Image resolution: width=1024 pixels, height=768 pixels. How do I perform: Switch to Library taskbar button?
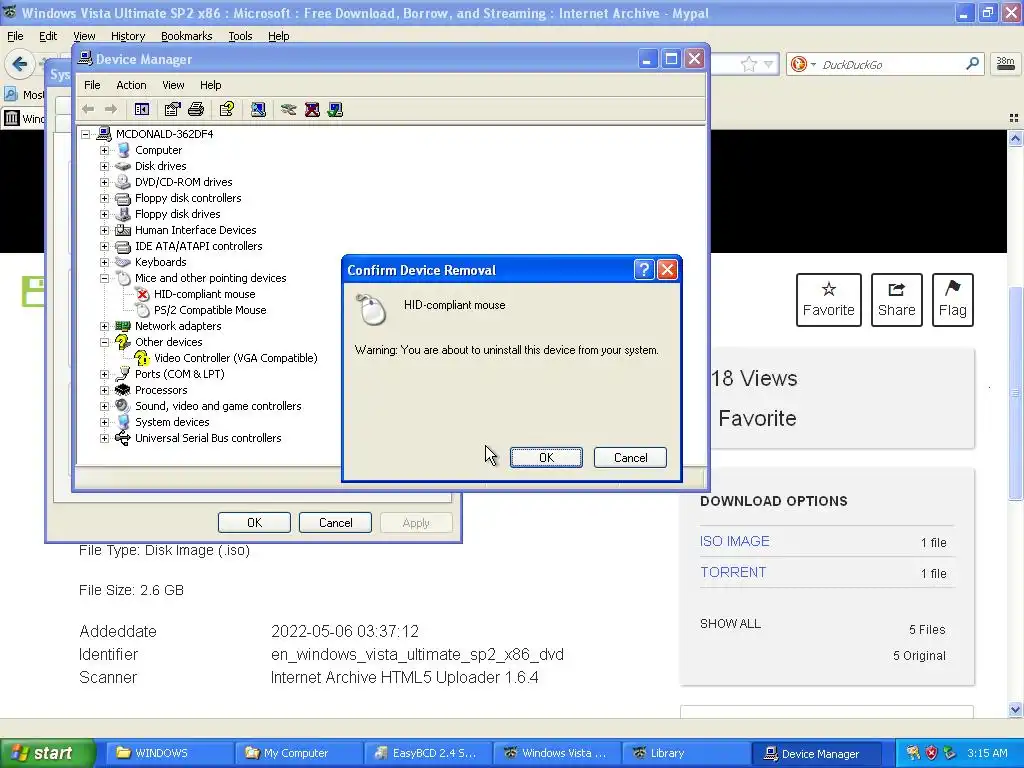[x=684, y=753]
